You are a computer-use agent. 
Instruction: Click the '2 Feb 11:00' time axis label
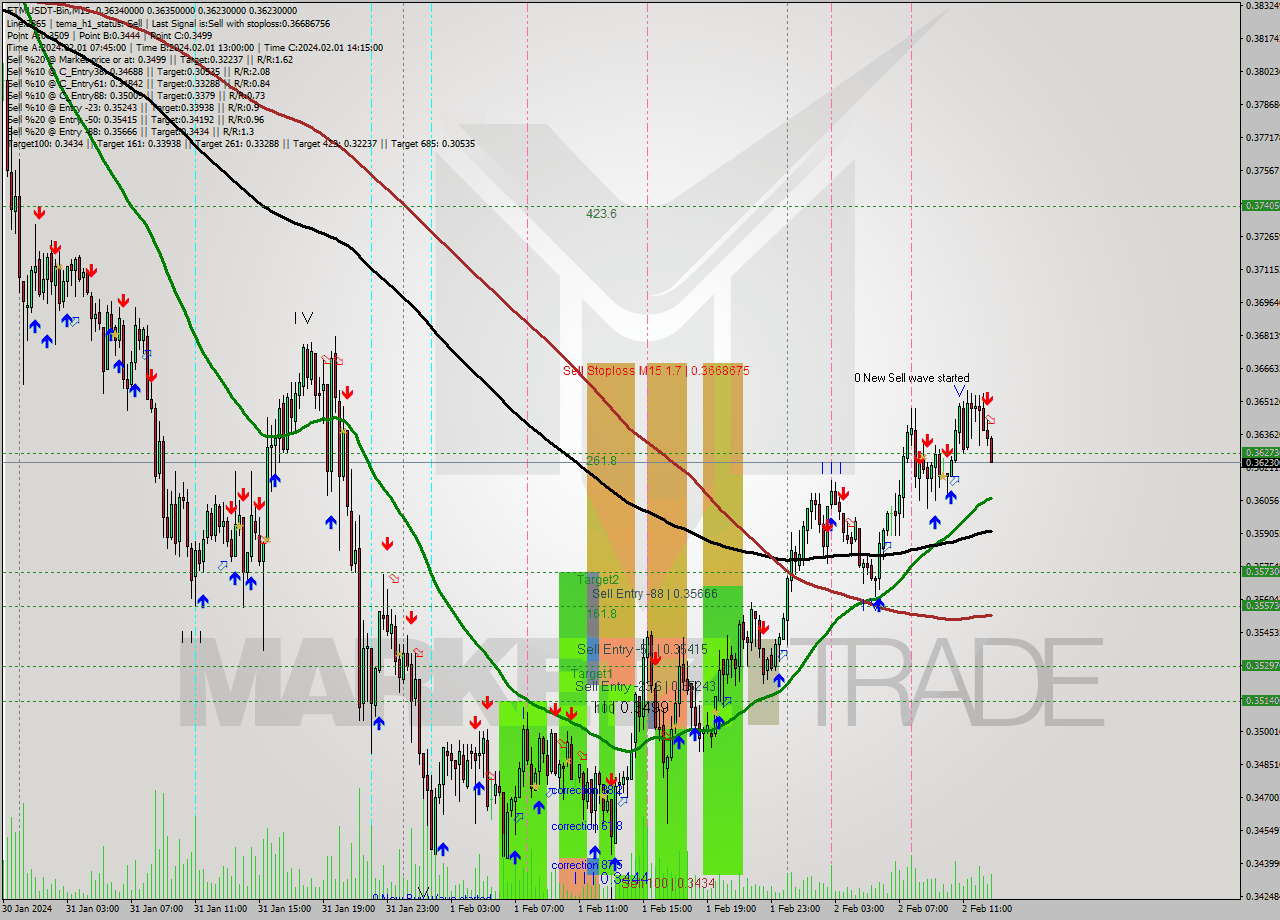pyautogui.click(x=987, y=909)
